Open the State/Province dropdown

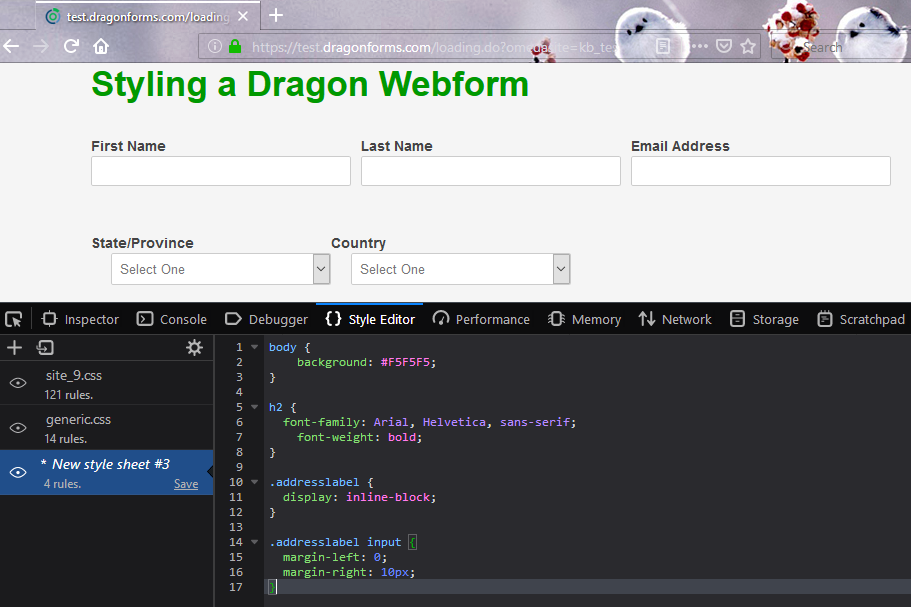tap(220, 269)
